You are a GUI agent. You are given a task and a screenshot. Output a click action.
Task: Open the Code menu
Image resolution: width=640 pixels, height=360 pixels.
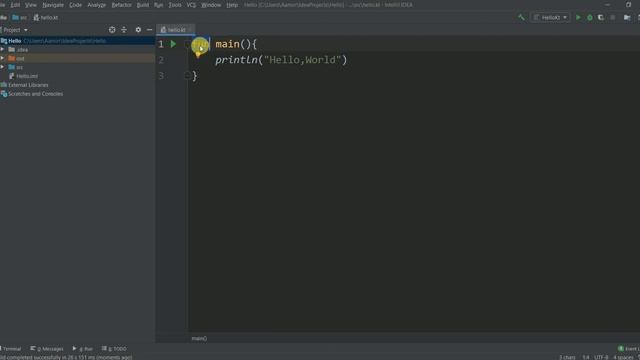point(76,5)
